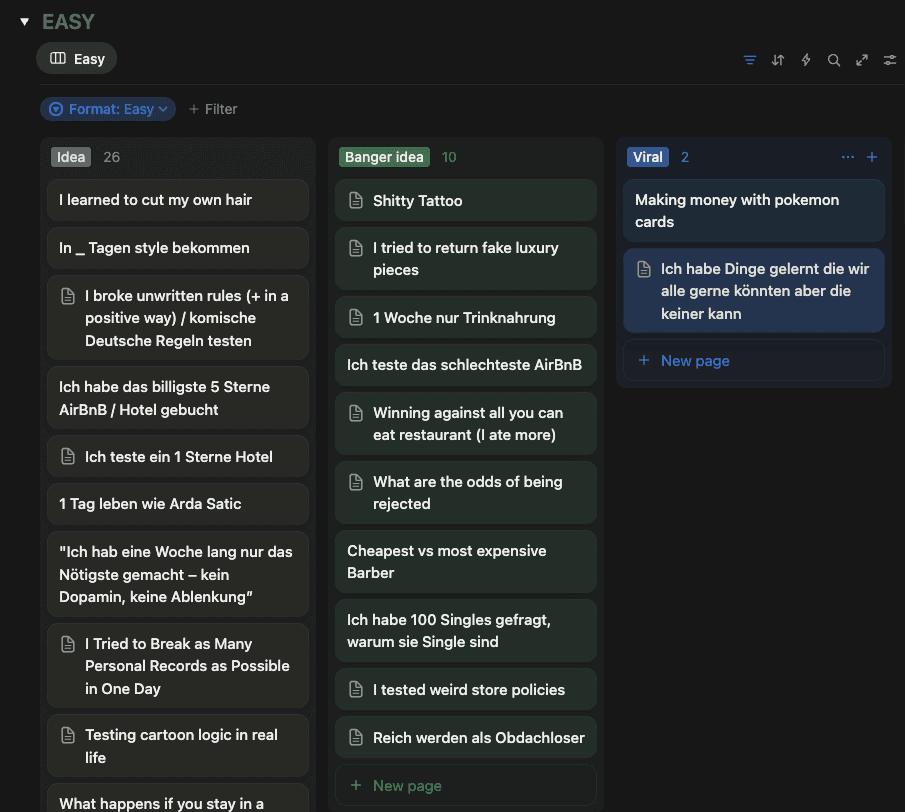This screenshot has width=905, height=812.
Task: Click the Banger idea column label
Action: (x=384, y=157)
